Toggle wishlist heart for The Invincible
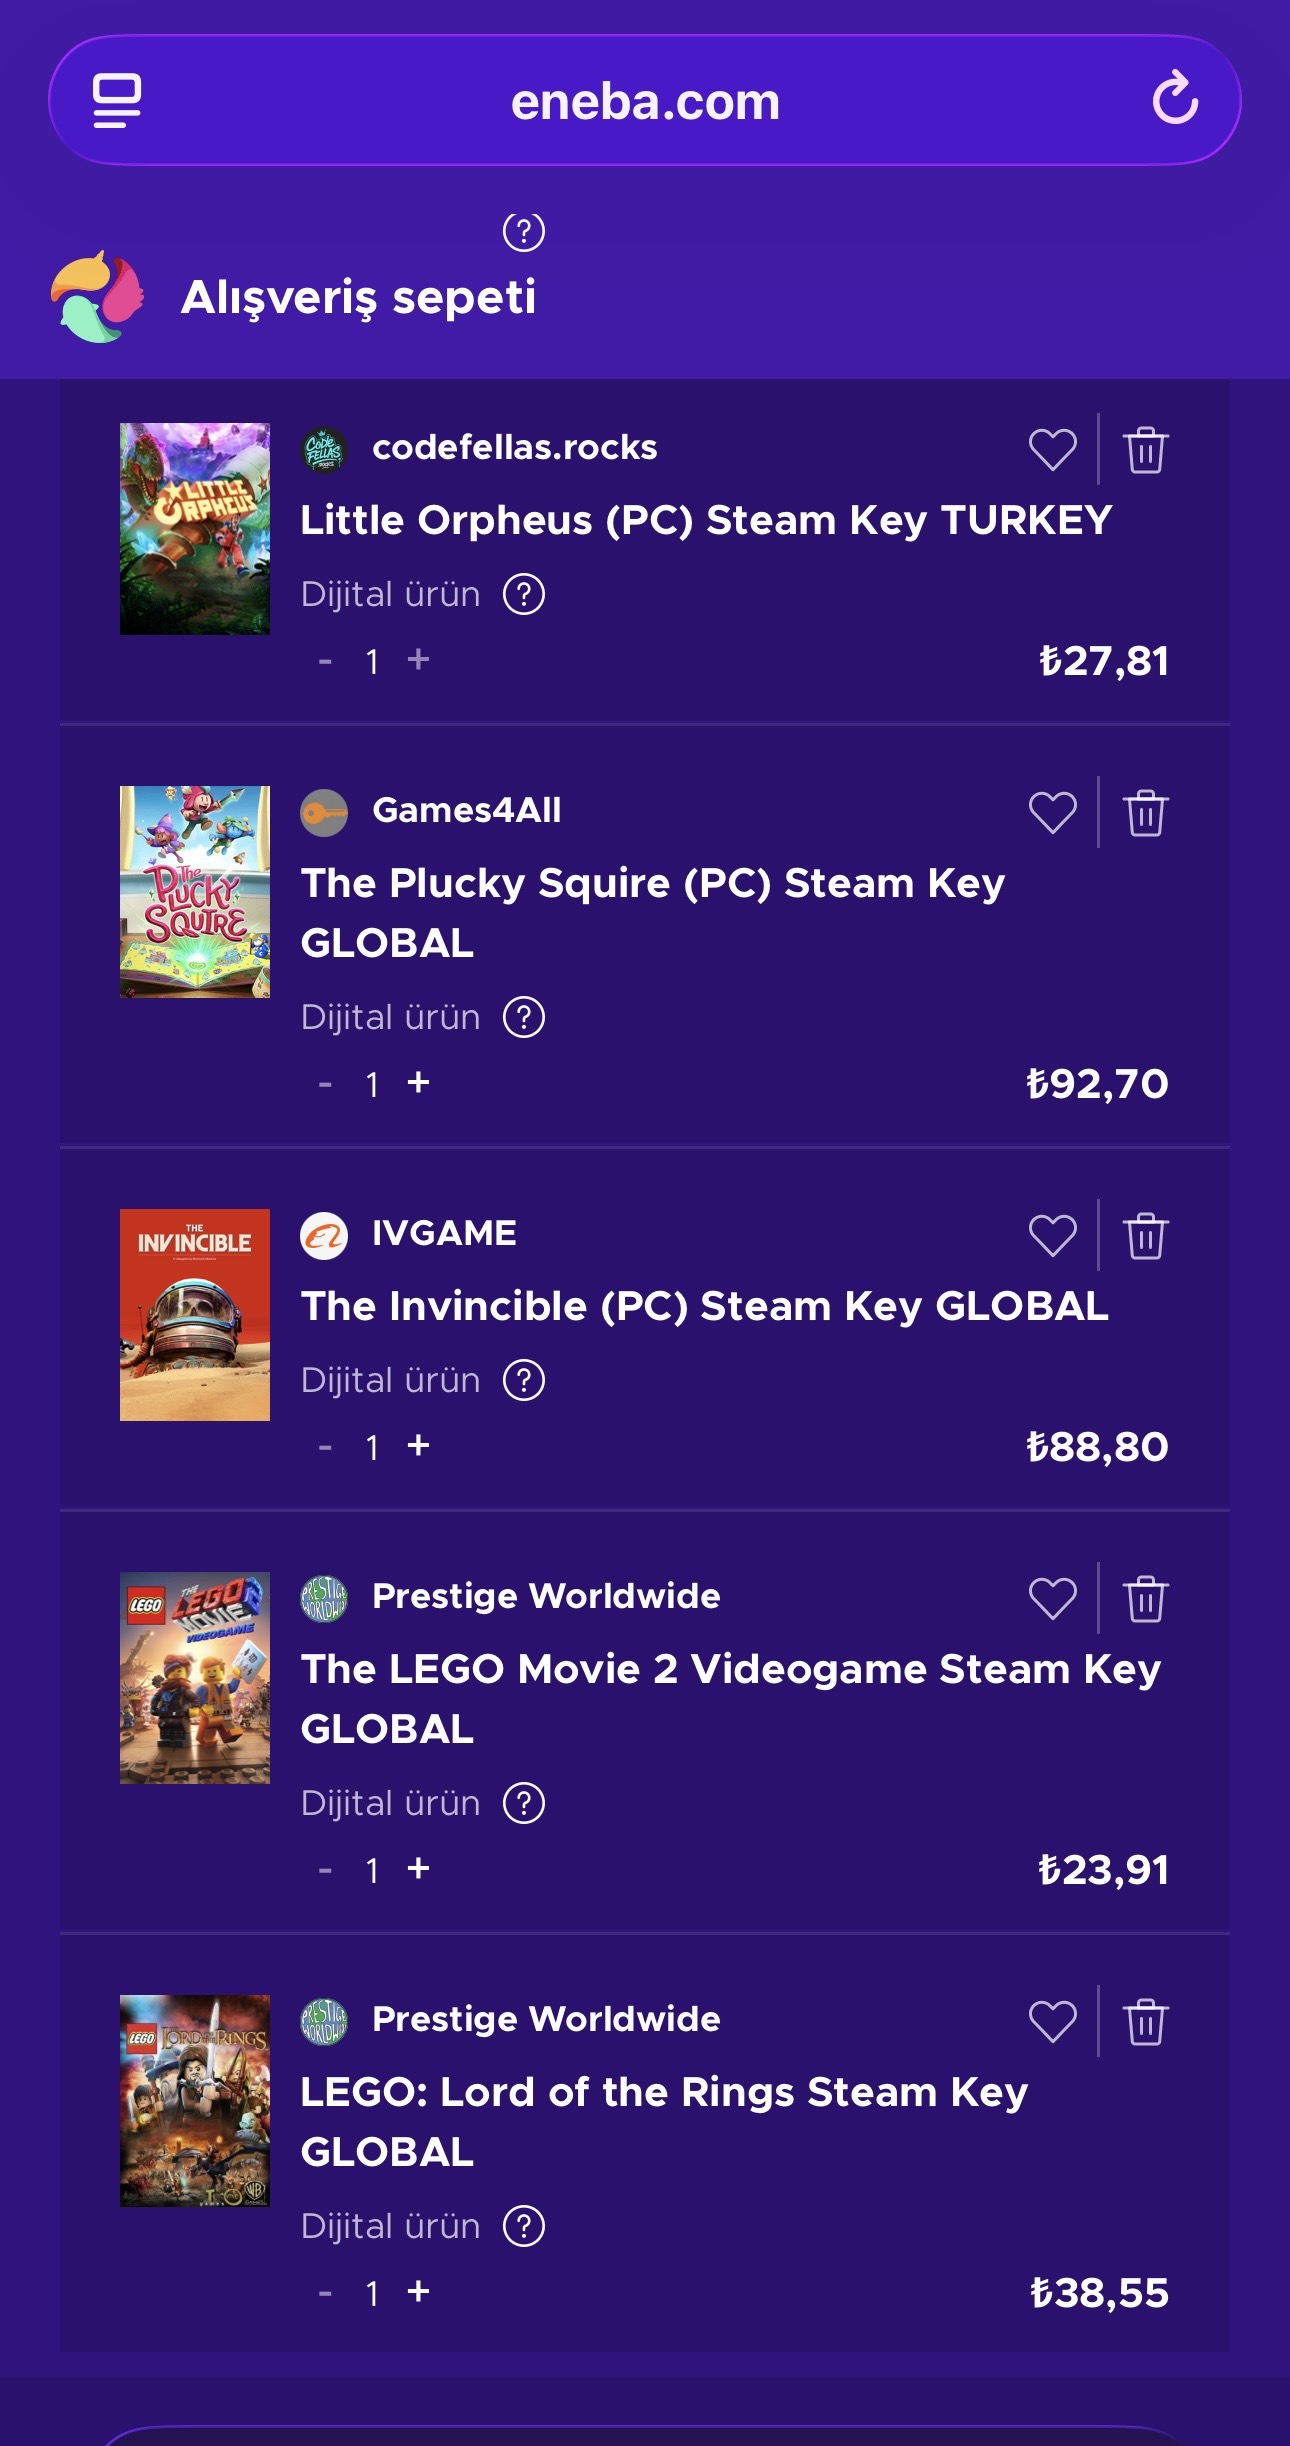Viewport: 1290px width, 2446px height. pos(1053,1235)
